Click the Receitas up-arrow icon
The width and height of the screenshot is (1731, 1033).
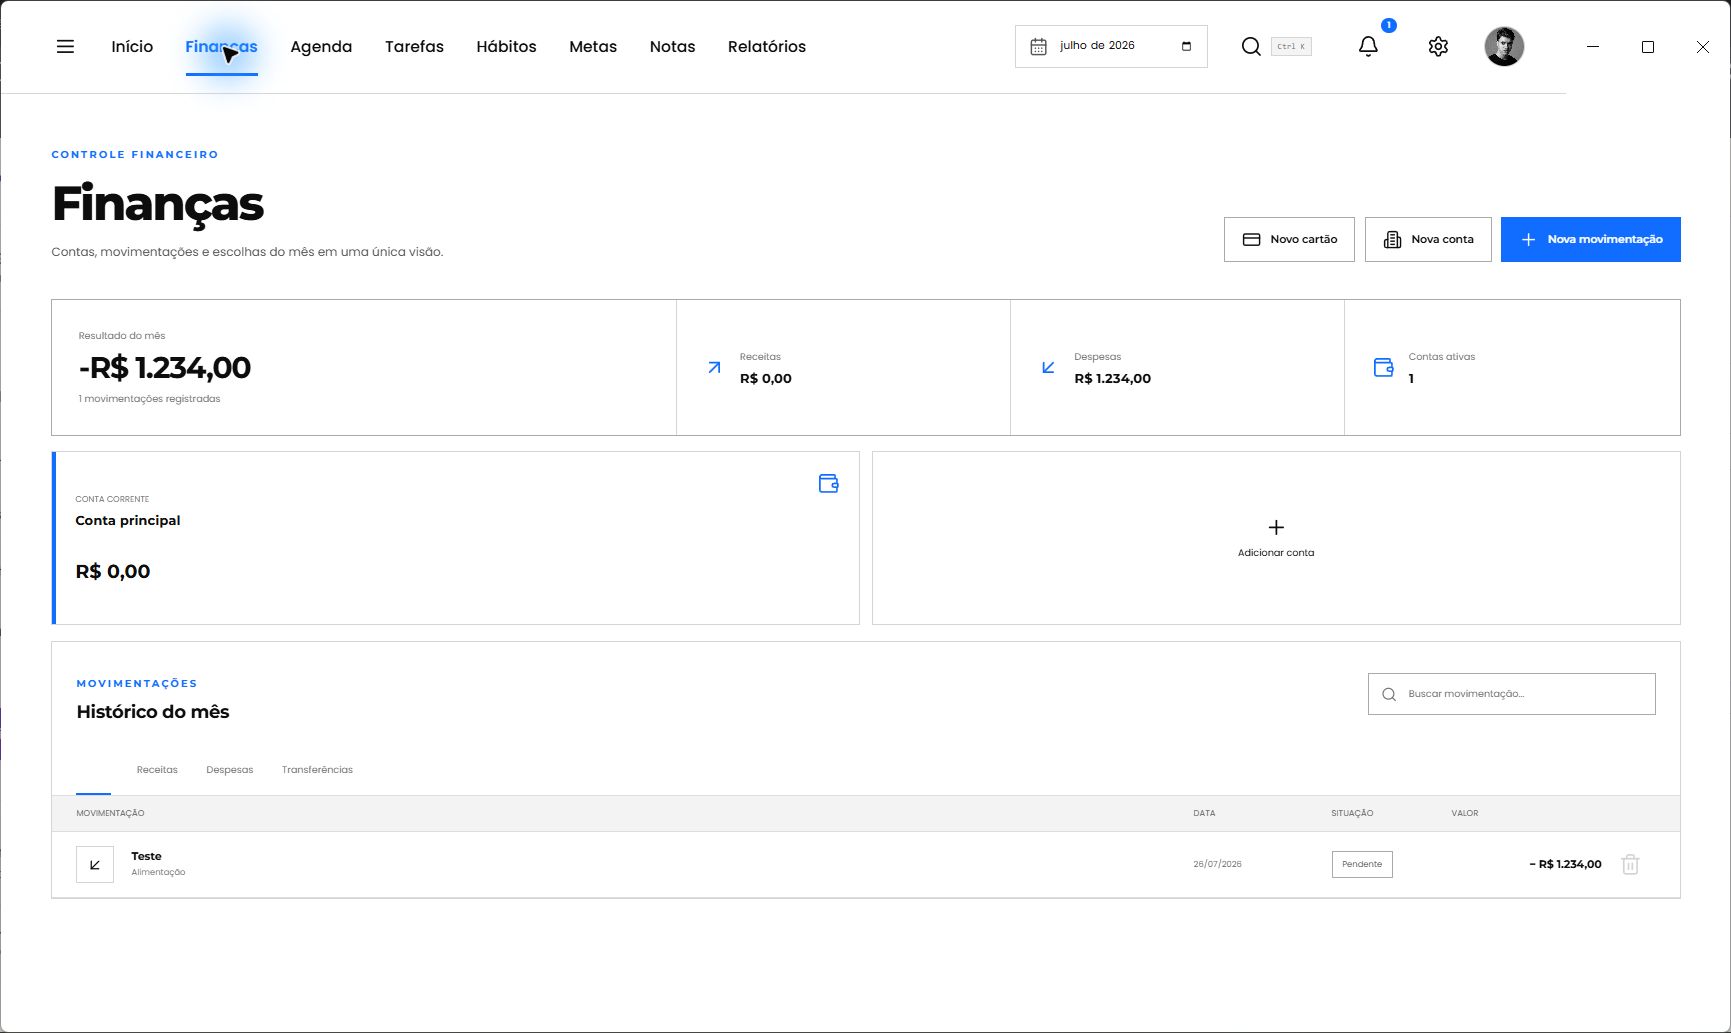tap(714, 367)
